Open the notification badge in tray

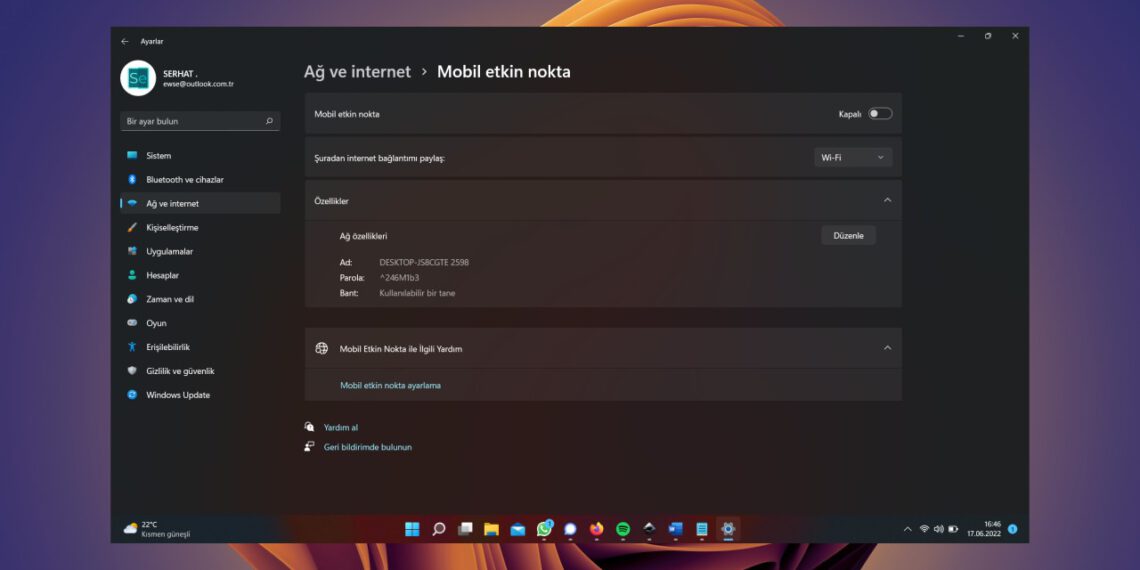click(1013, 529)
